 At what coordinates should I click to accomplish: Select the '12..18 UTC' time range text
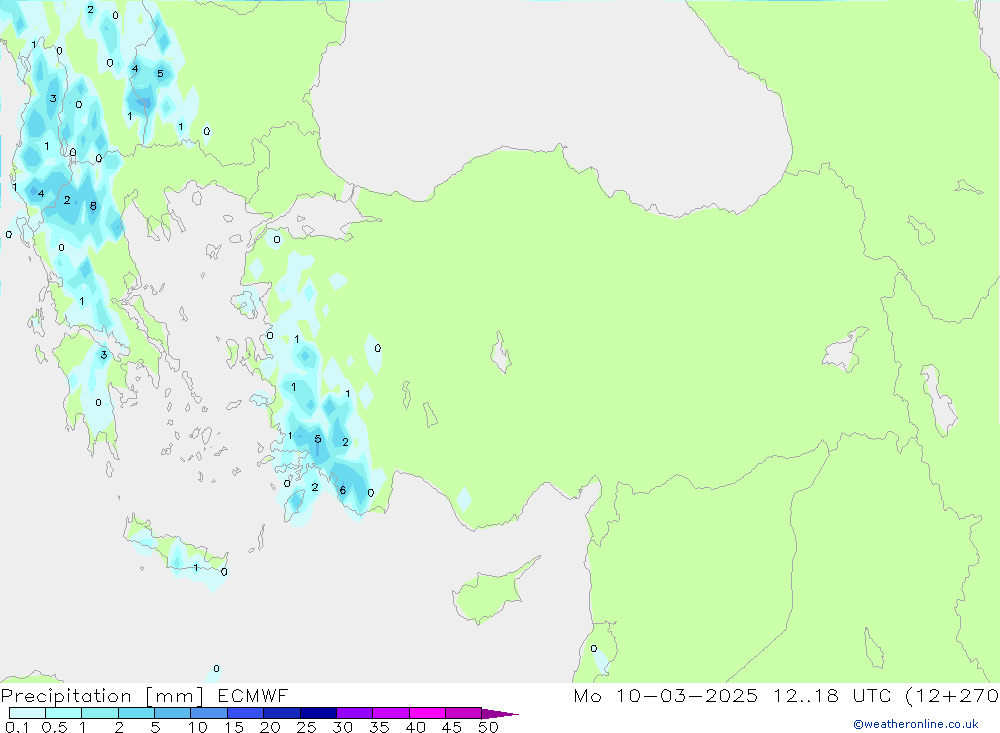(x=832, y=695)
